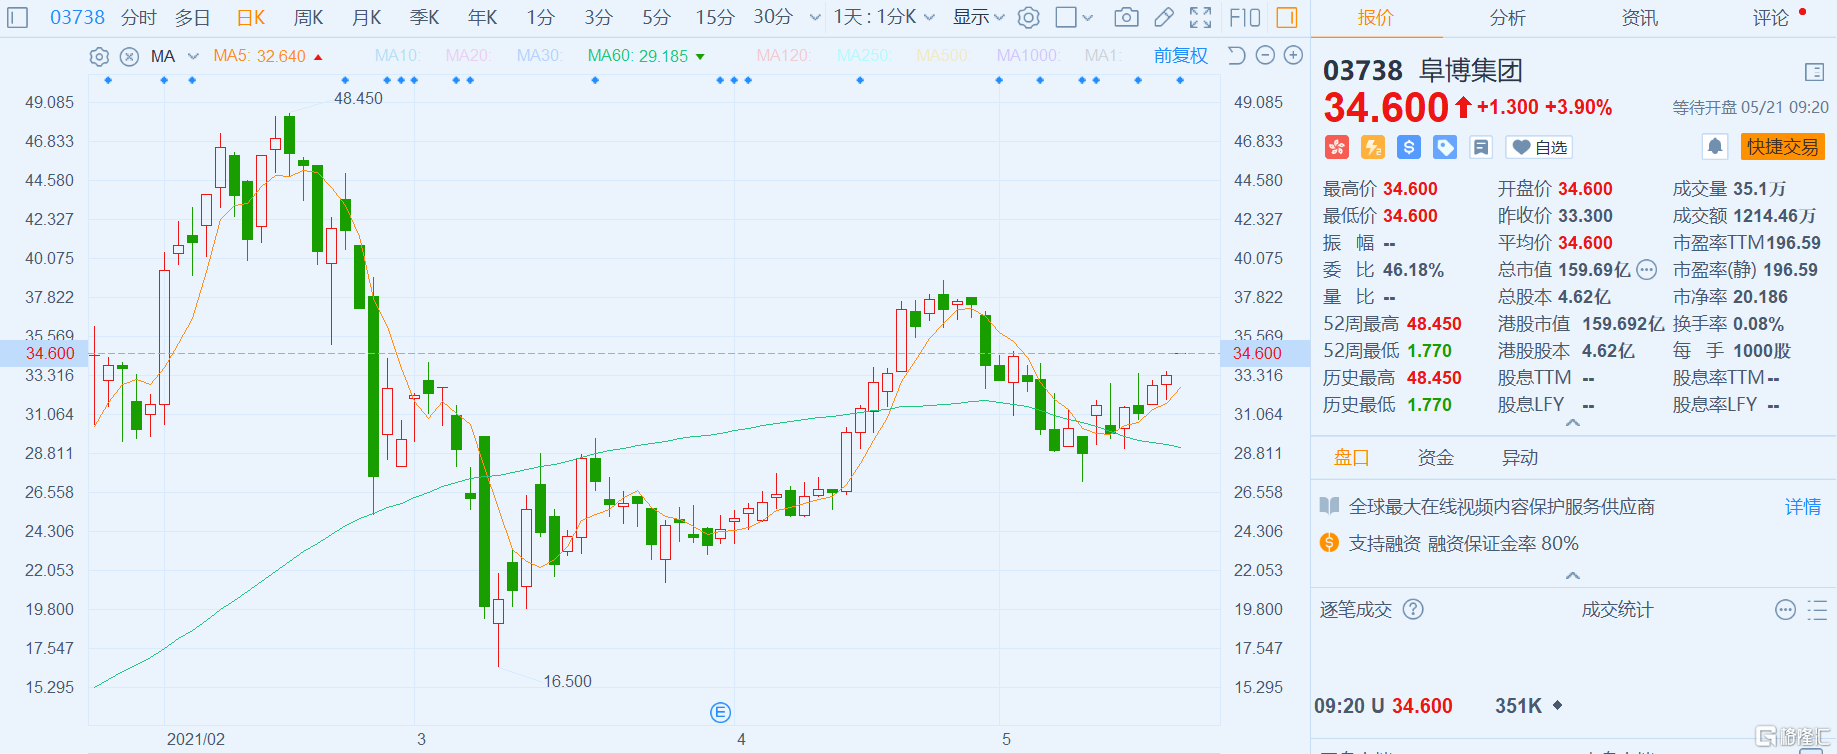Screen dimensions: 1837x754
Task: Open more options for 成交统计
Action: pyautogui.click(x=1785, y=609)
